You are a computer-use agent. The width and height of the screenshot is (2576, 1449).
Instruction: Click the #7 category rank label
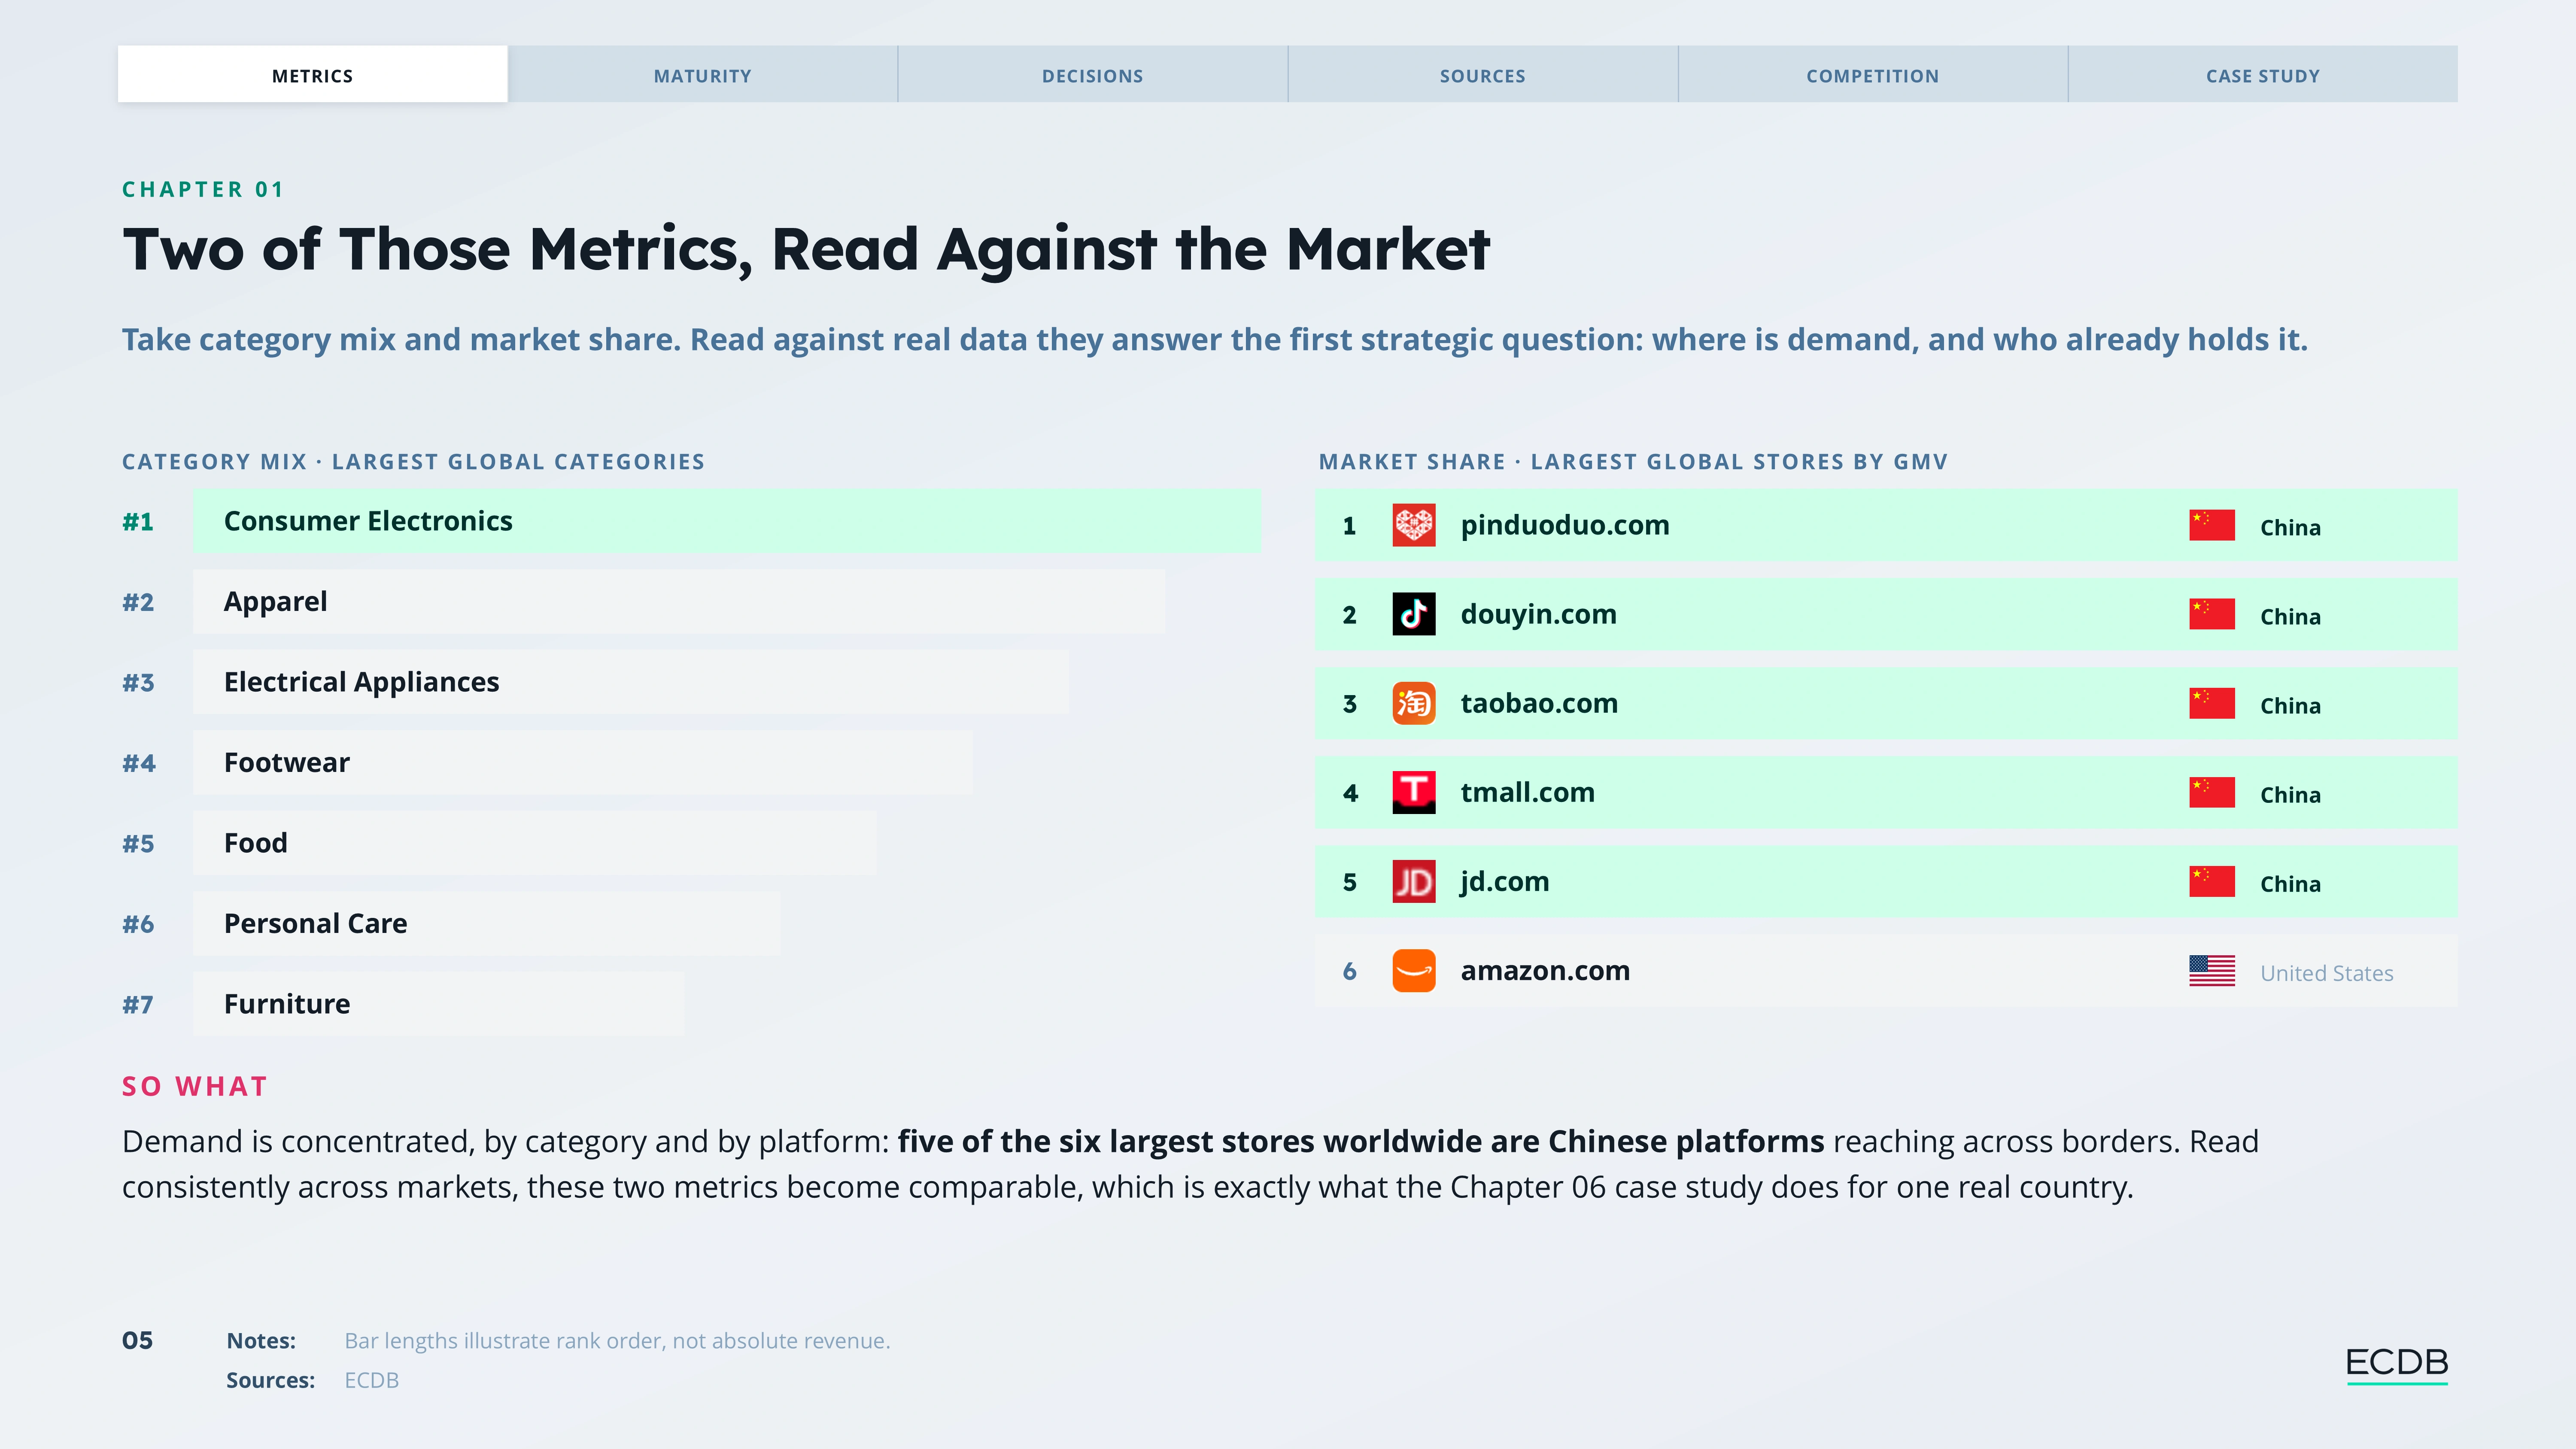tap(138, 1004)
